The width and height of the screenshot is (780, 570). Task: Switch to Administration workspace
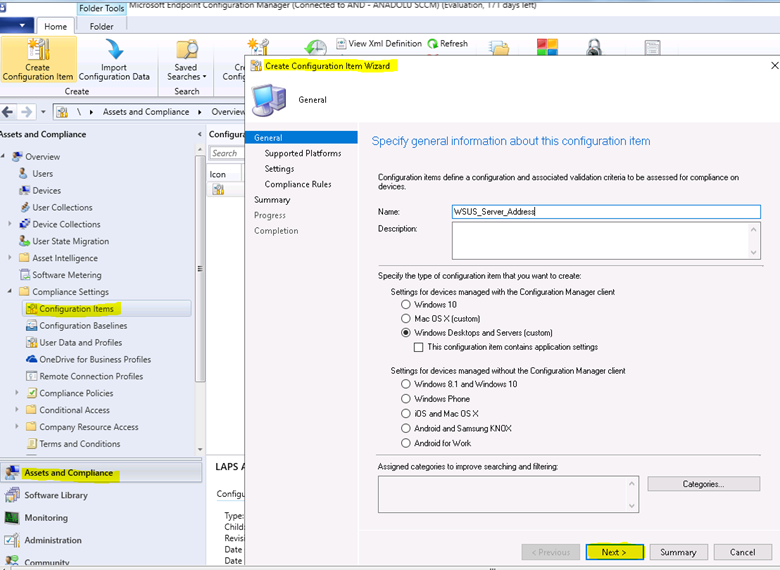[53, 540]
